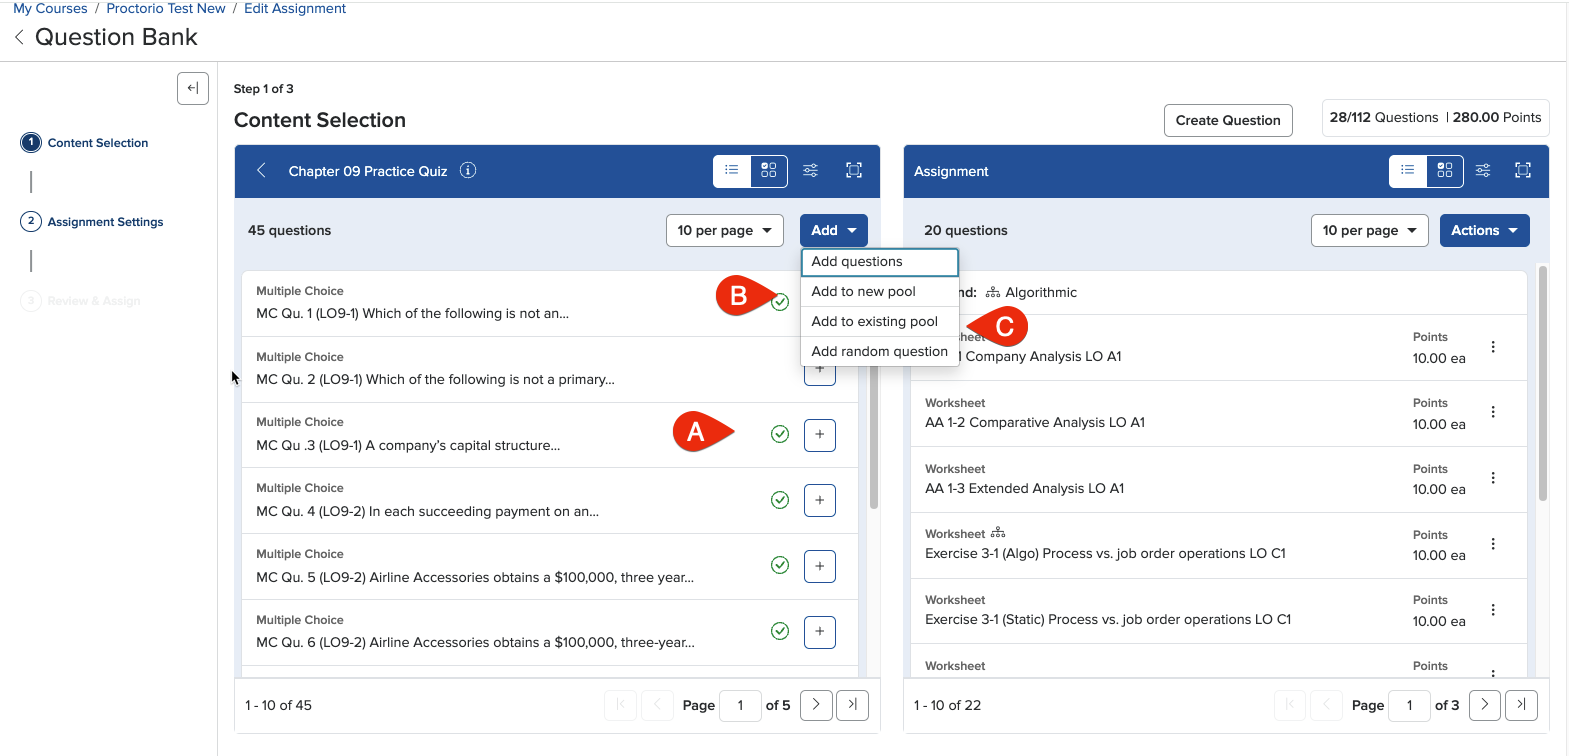Go back using Question Bank arrow
This screenshot has height=756, width=1569.
point(19,37)
